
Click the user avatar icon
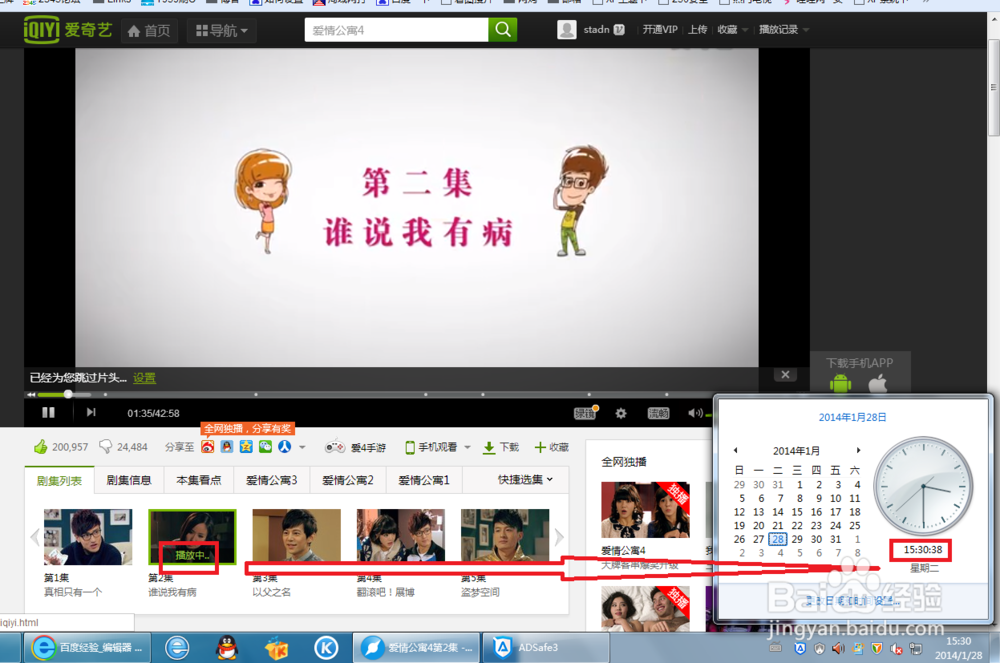point(567,29)
